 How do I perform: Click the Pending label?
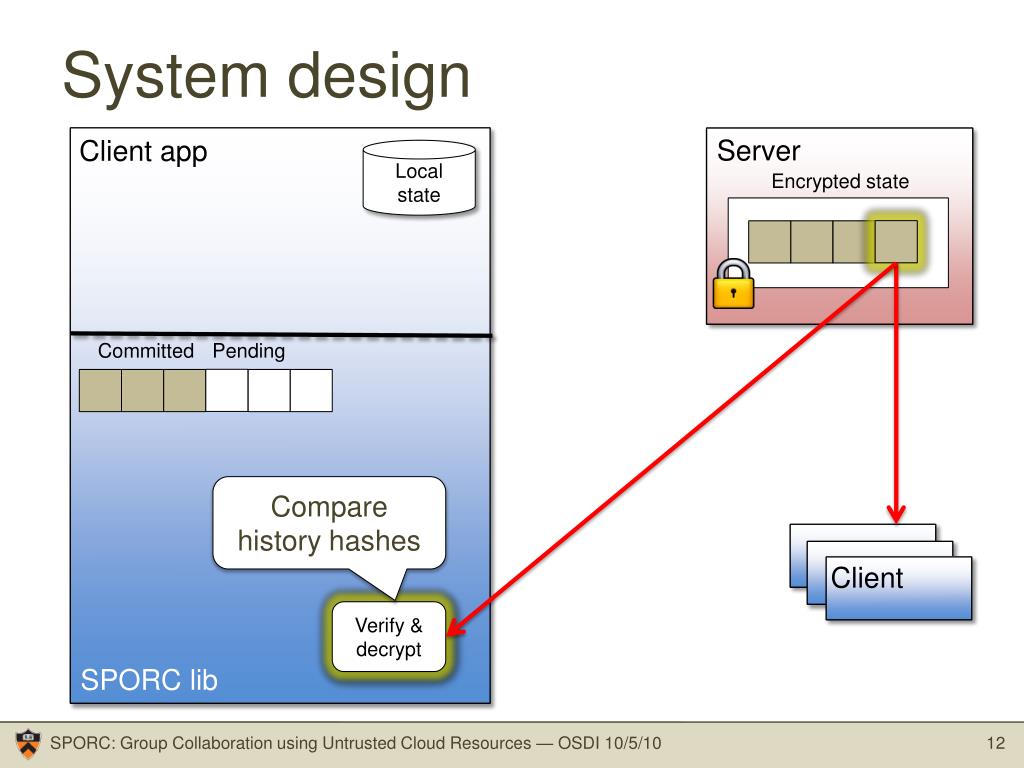[x=249, y=351]
